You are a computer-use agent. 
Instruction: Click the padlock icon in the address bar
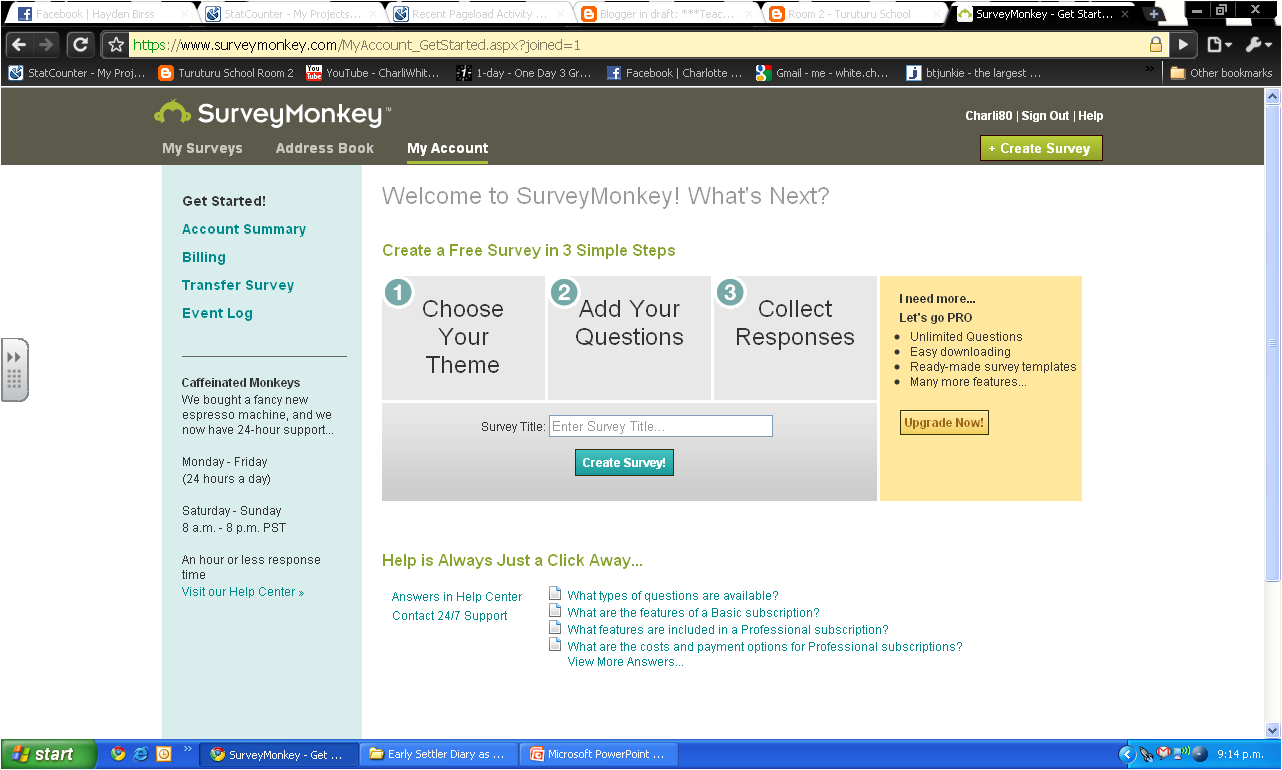1156,45
